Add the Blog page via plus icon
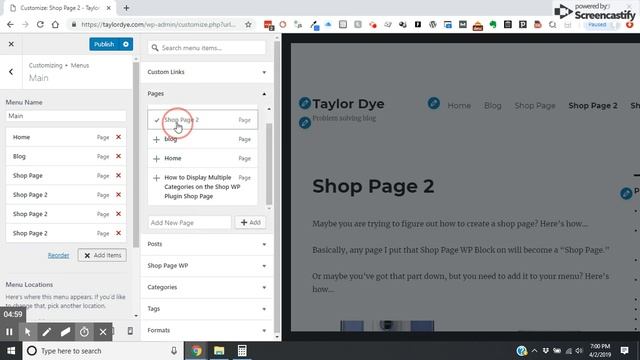 [x=156, y=140]
